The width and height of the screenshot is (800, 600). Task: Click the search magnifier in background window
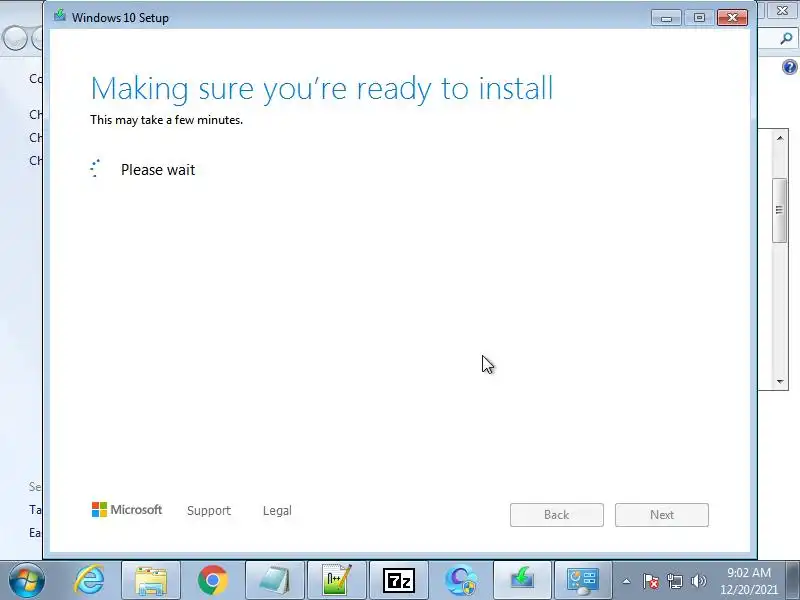(786, 38)
